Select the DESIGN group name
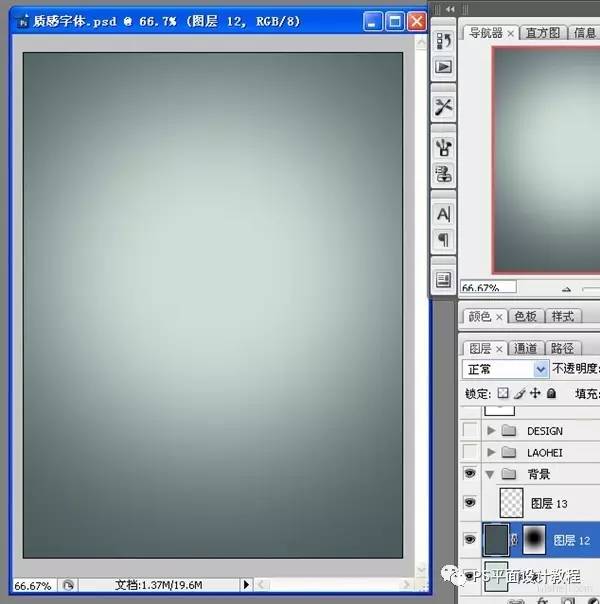The image size is (600, 604). click(545, 431)
